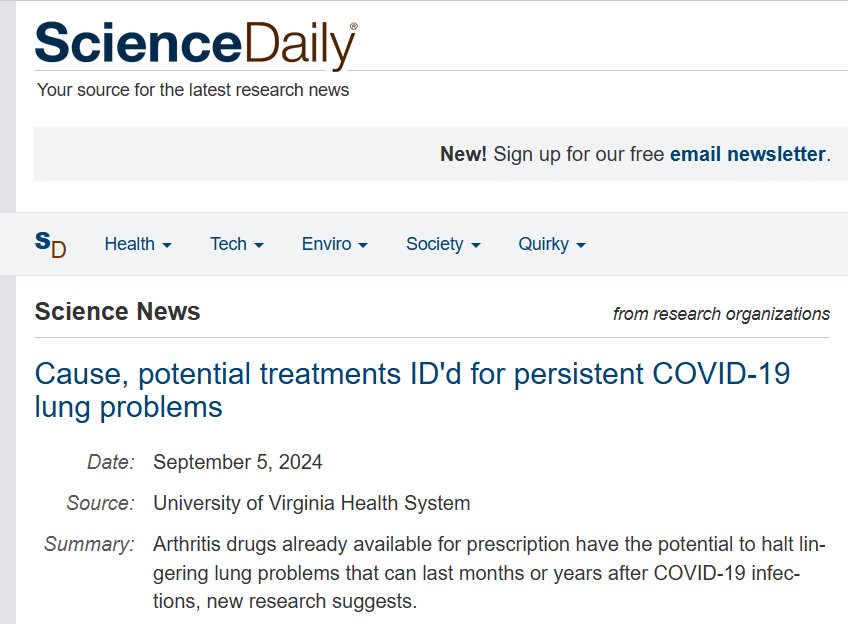Expand the Tech menu
Viewport: 848px width, 624px height.
pos(236,244)
